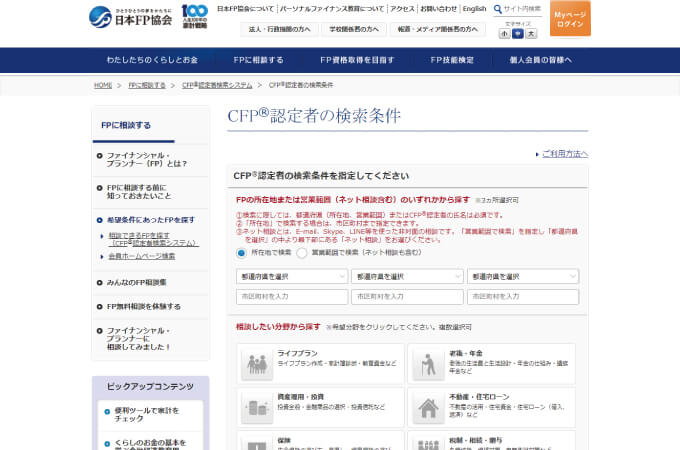Click the second 市区町村を入力 field
Screen dimensions: 680x450
click(407, 297)
